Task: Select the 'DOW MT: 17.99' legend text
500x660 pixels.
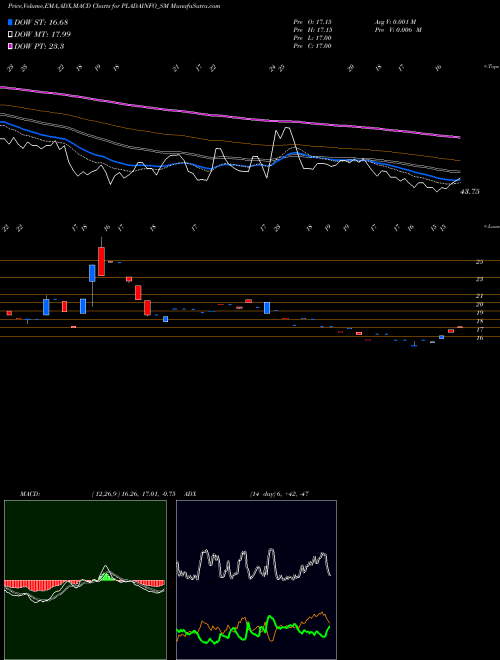Action: coord(43,35)
